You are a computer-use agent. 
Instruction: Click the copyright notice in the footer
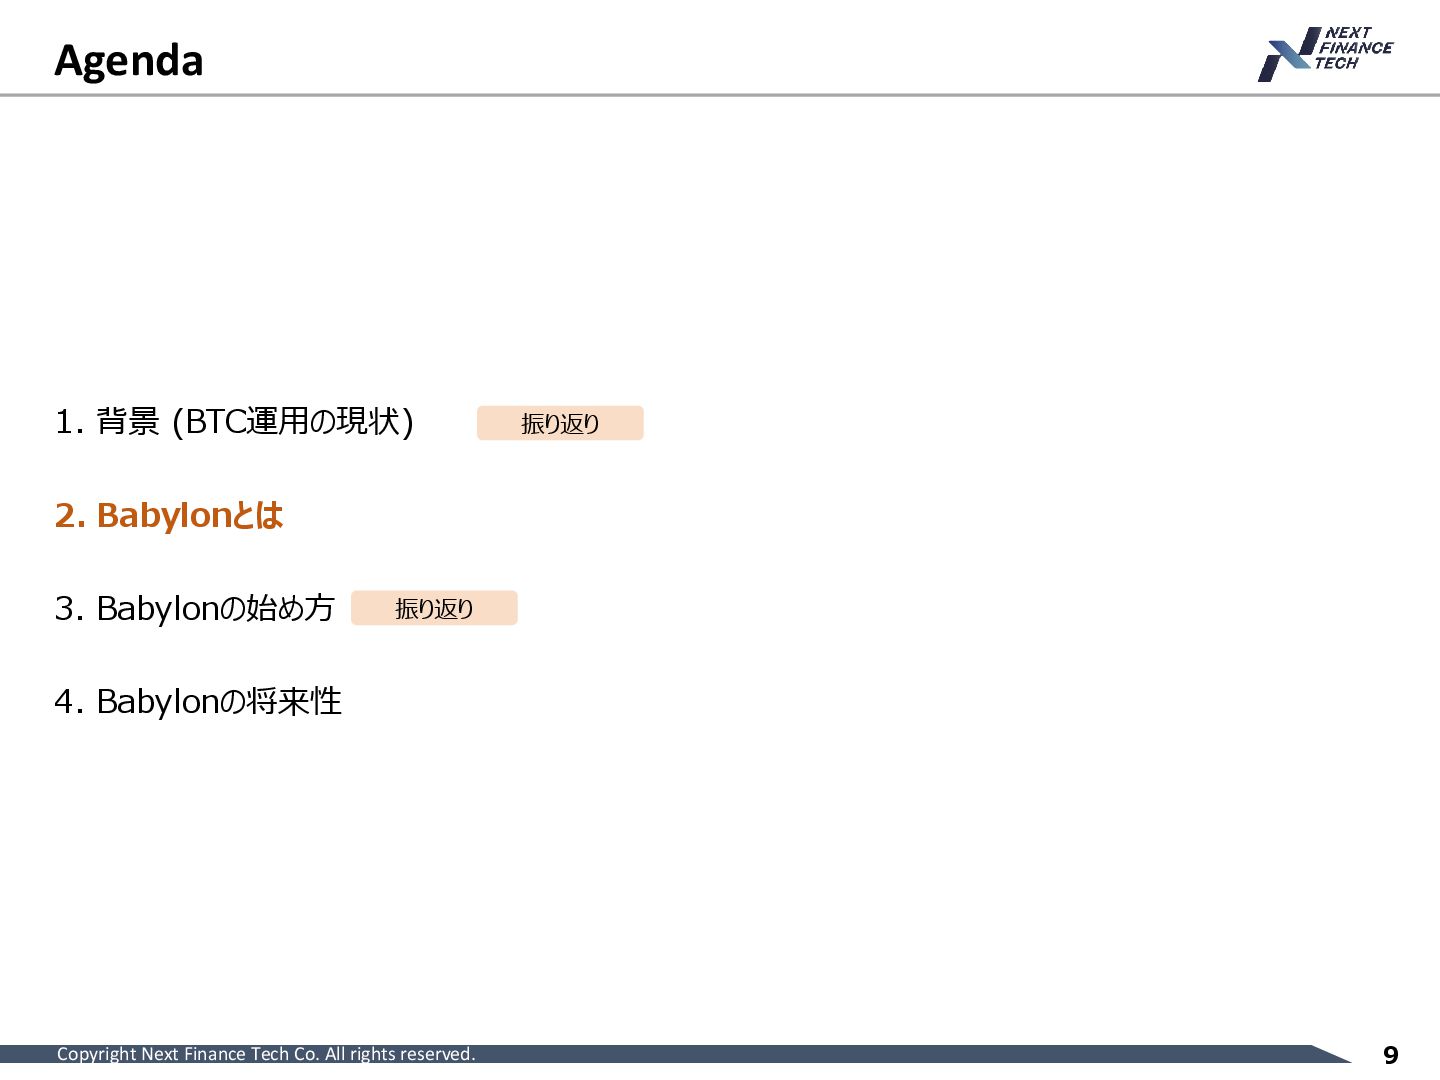(x=266, y=1054)
